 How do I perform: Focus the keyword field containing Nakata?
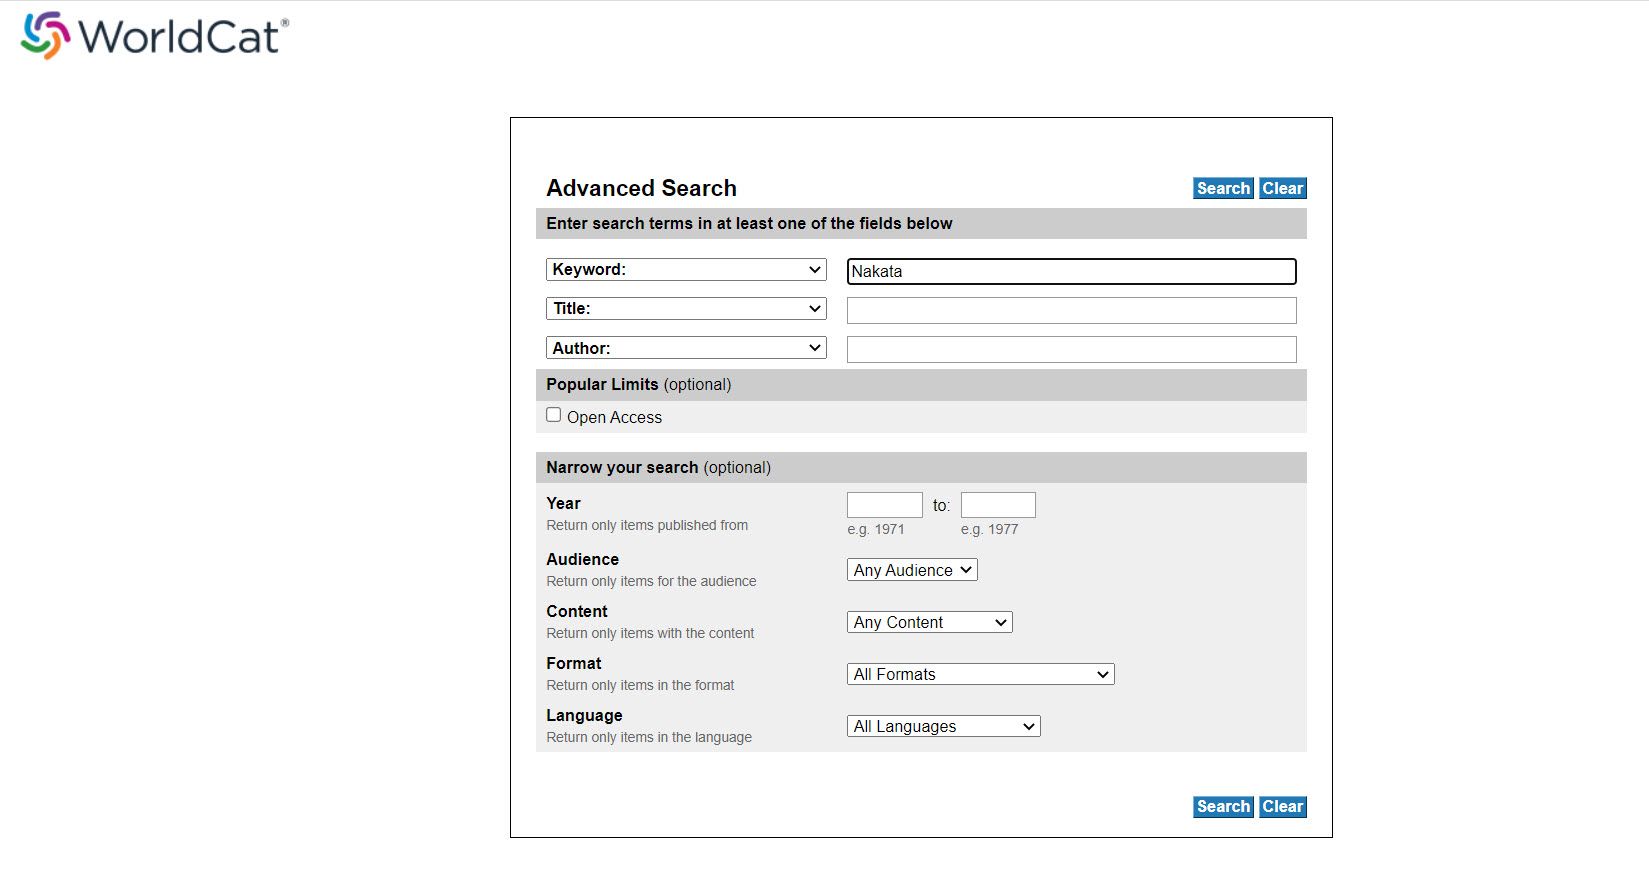[1071, 271]
